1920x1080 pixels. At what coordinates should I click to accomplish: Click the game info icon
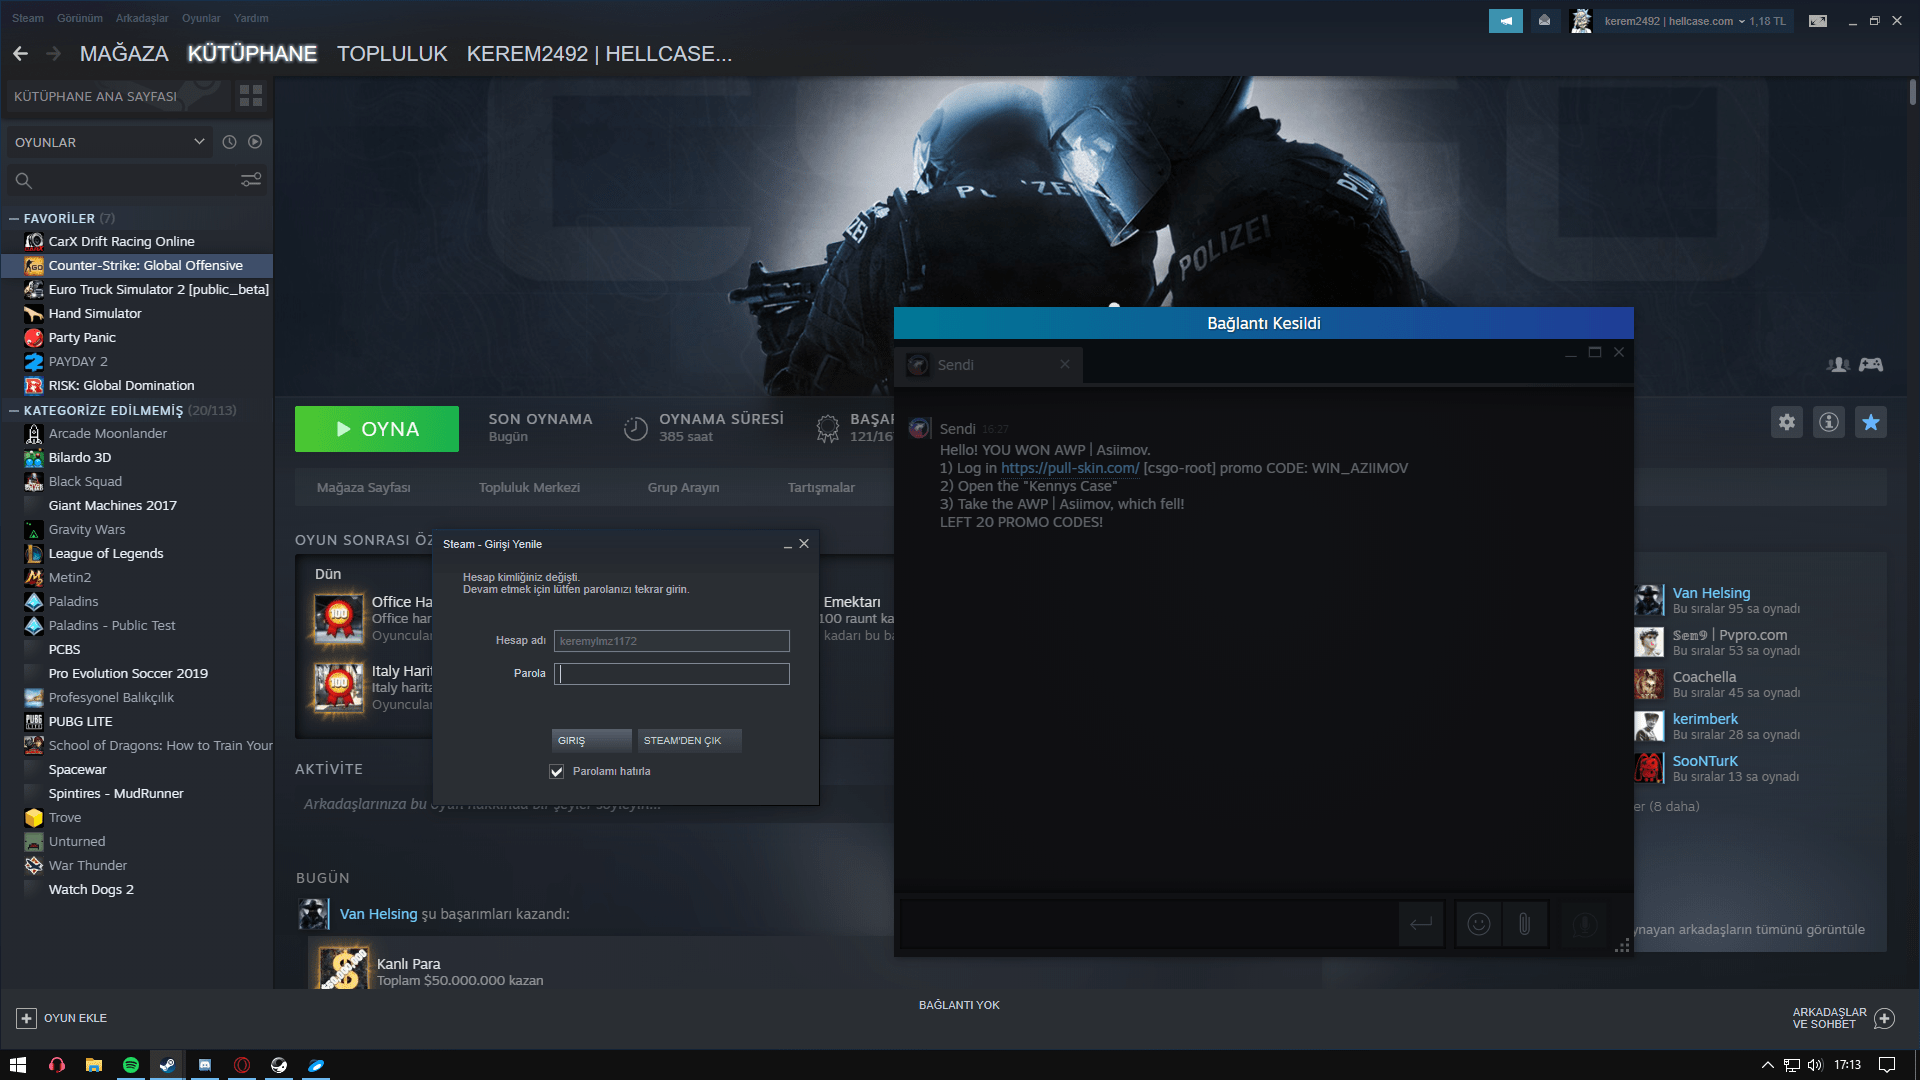coord(1829,422)
